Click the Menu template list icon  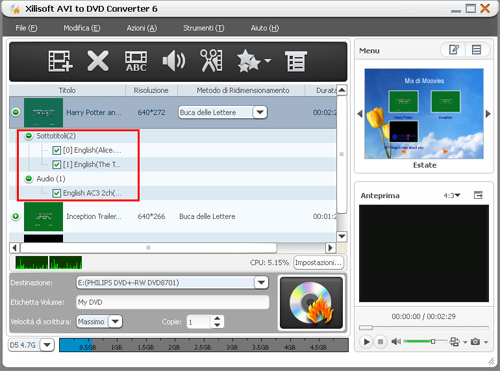tap(477, 50)
